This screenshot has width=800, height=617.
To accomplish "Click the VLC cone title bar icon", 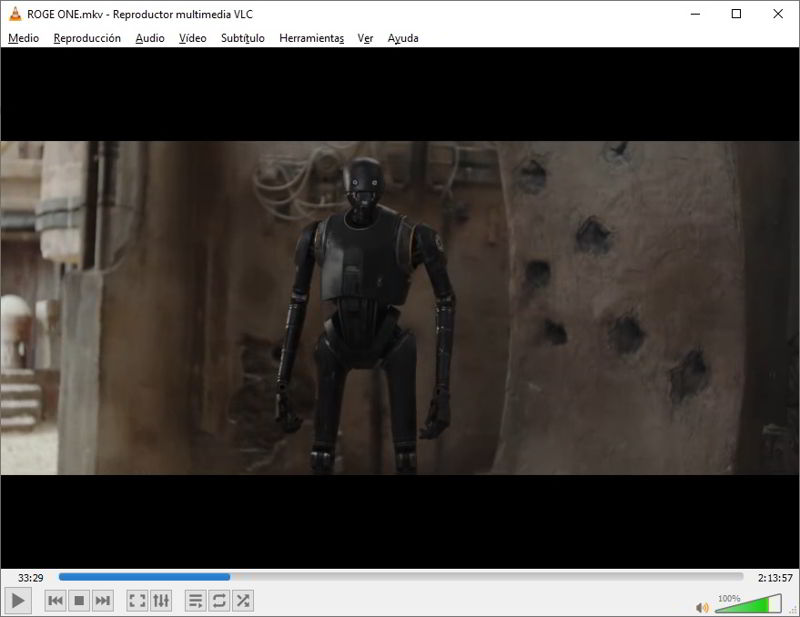I will pyautogui.click(x=15, y=14).
